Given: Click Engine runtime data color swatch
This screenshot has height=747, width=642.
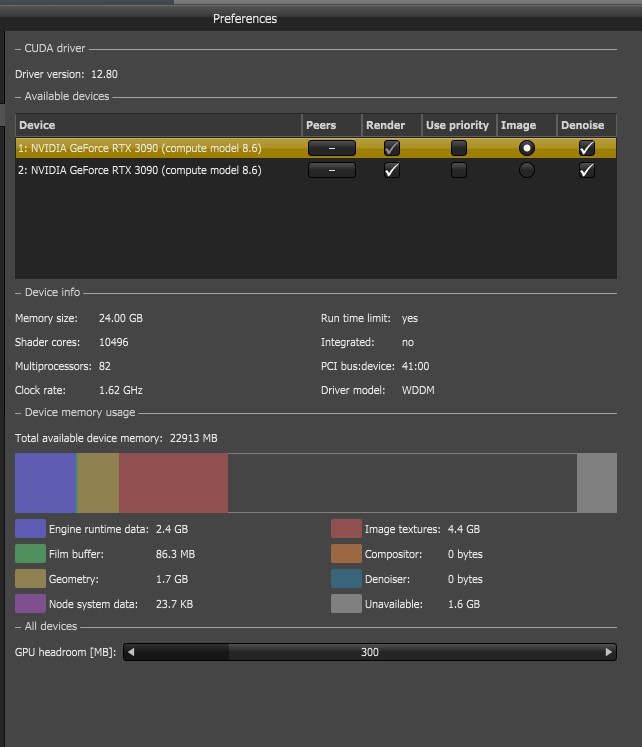Looking at the screenshot, I should click(x=30, y=529).
